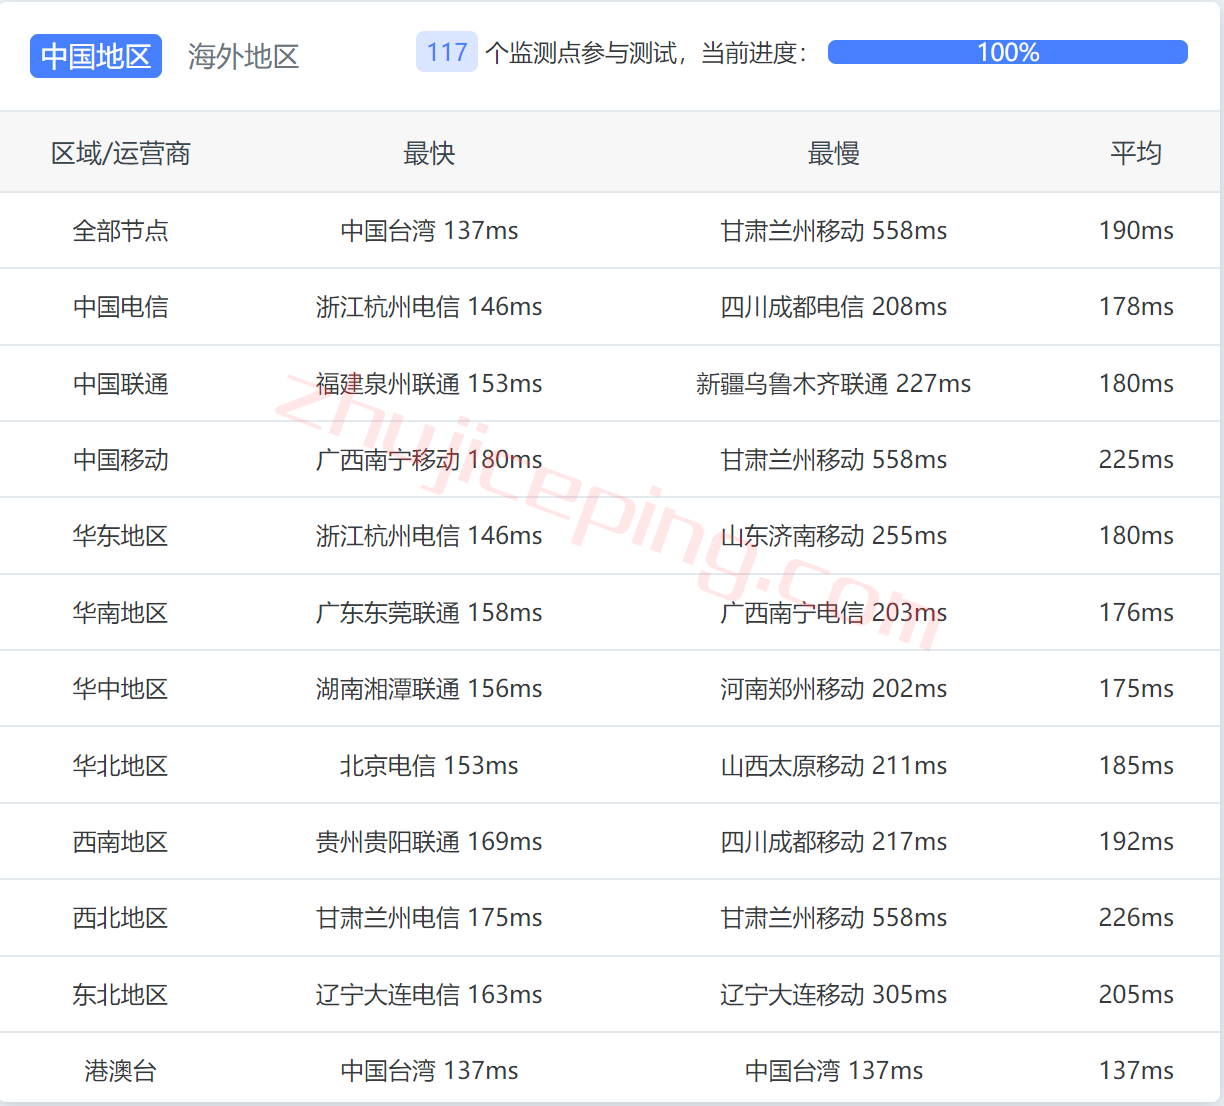Click 山西太原移动 211ms cell

(834, 765)
